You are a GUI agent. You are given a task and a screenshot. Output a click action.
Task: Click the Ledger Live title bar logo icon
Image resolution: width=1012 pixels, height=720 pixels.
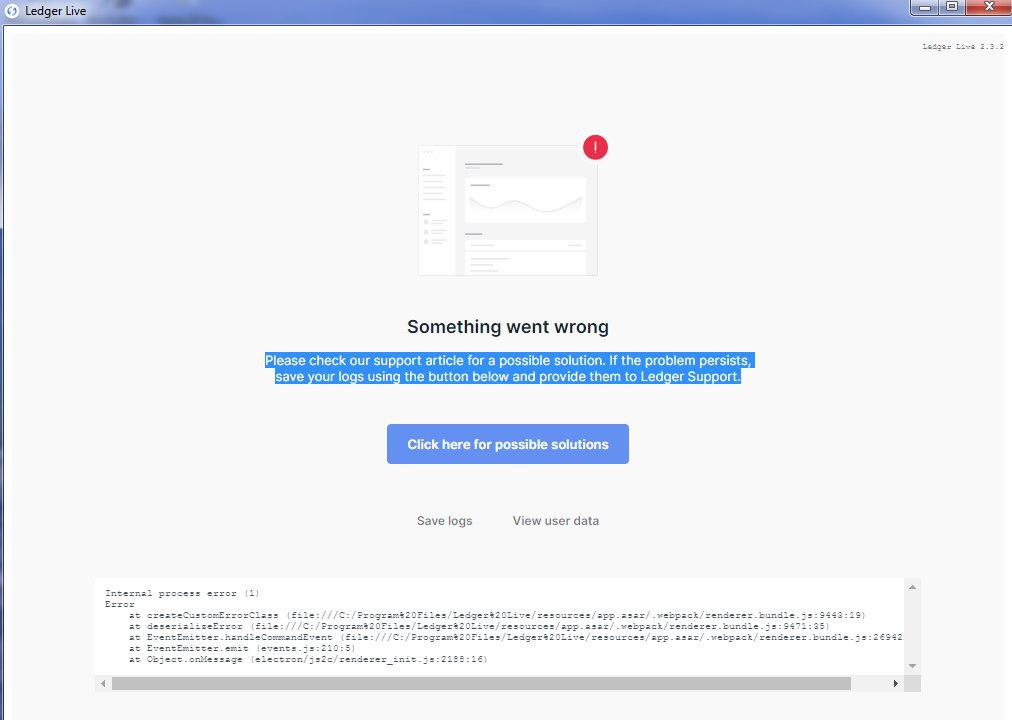click(x=12, y=10)
